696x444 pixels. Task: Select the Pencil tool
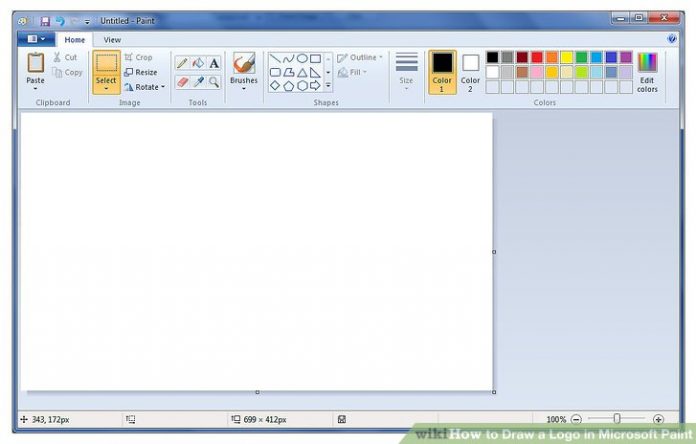pyautogui.click(x=182, y=63)
